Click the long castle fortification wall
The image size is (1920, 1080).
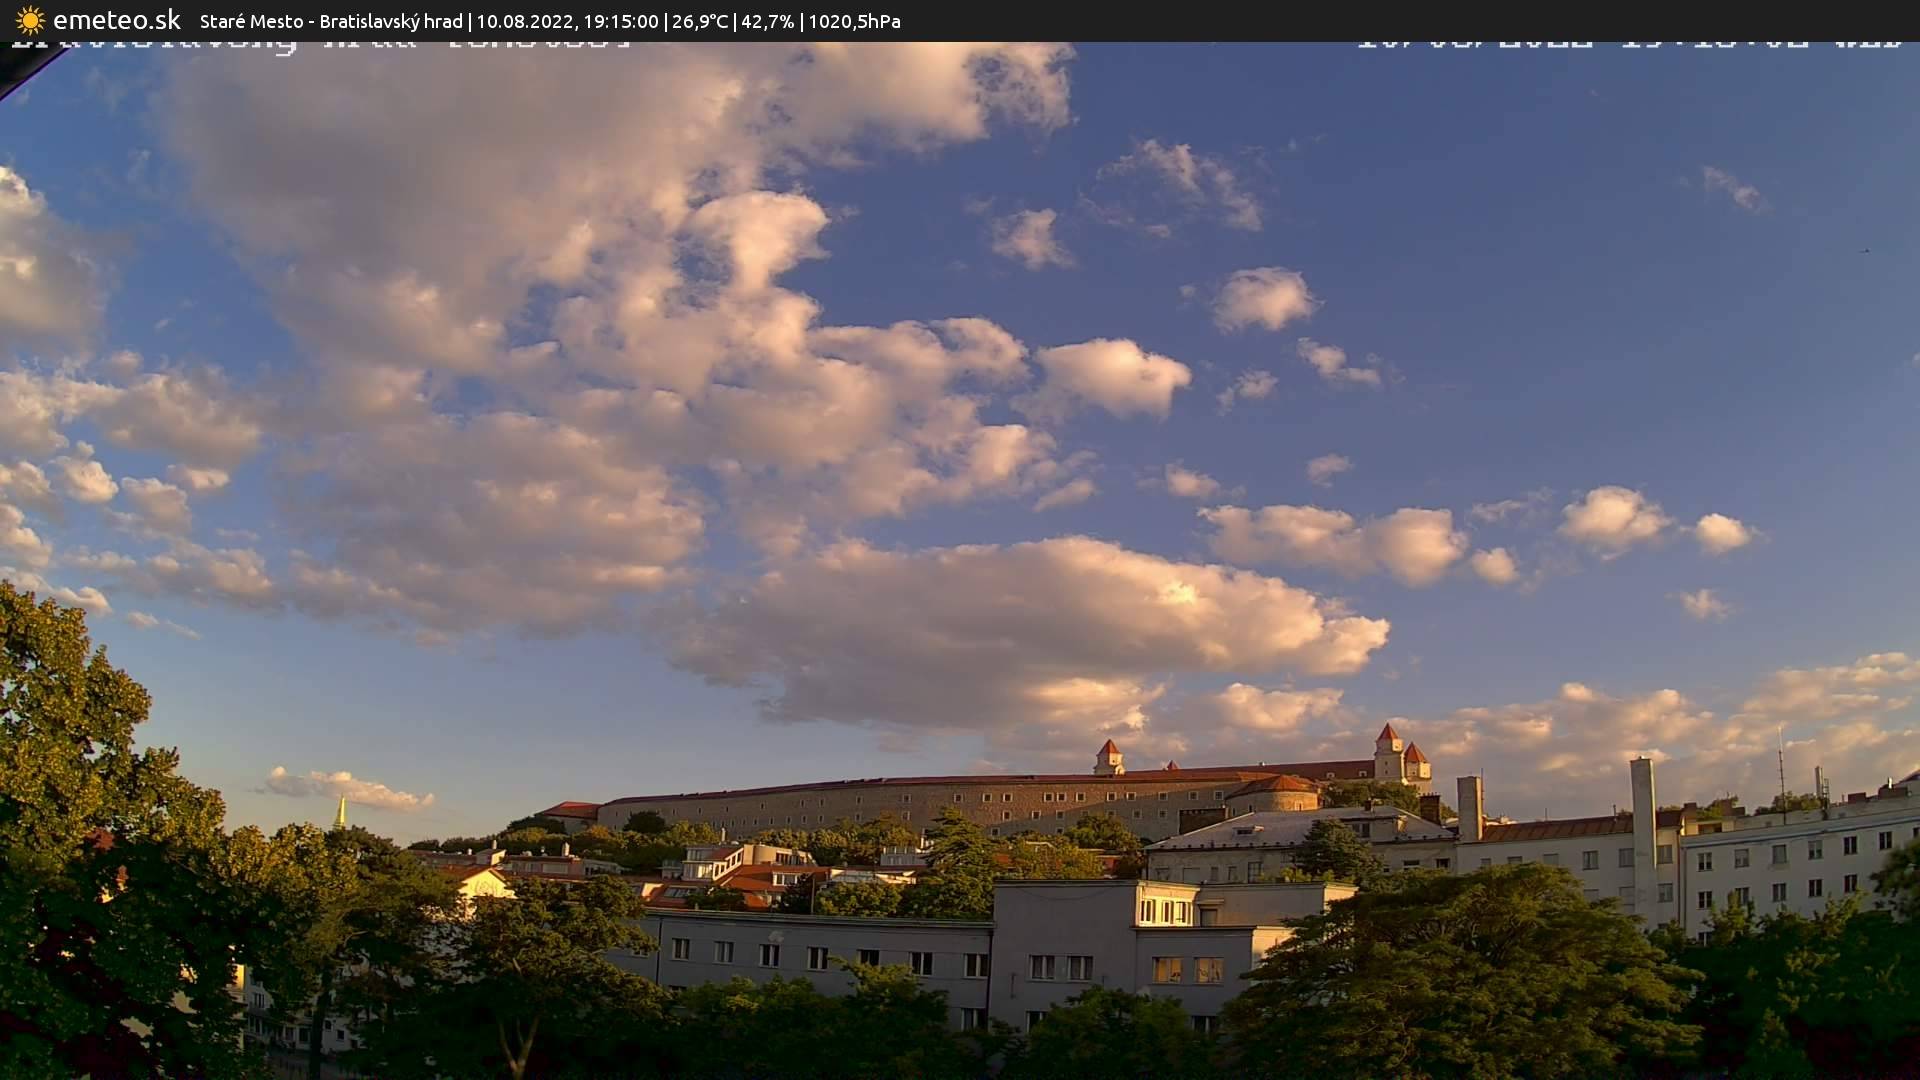pyautogui.click(x=900, y=803)
